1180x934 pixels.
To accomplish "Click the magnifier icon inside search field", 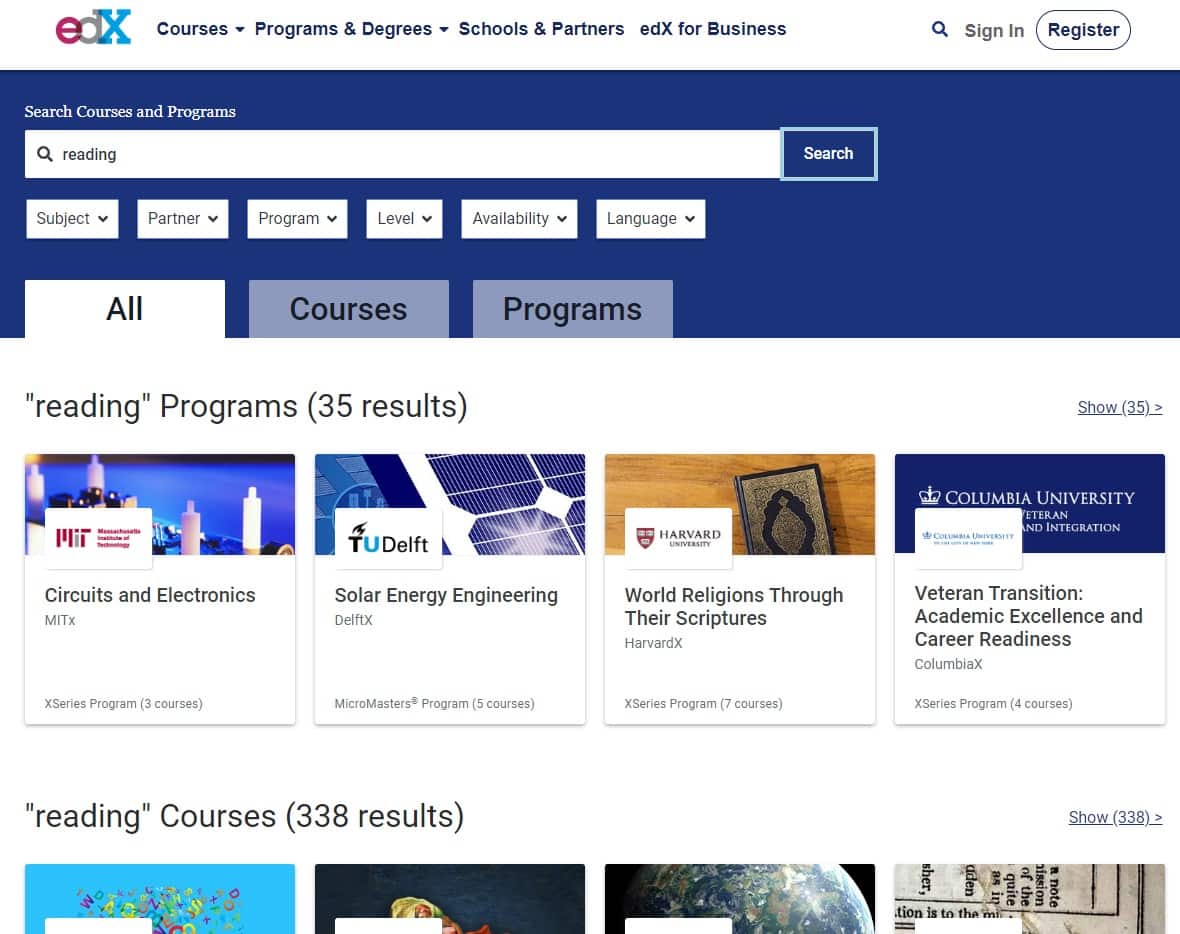I will [45, 154].
